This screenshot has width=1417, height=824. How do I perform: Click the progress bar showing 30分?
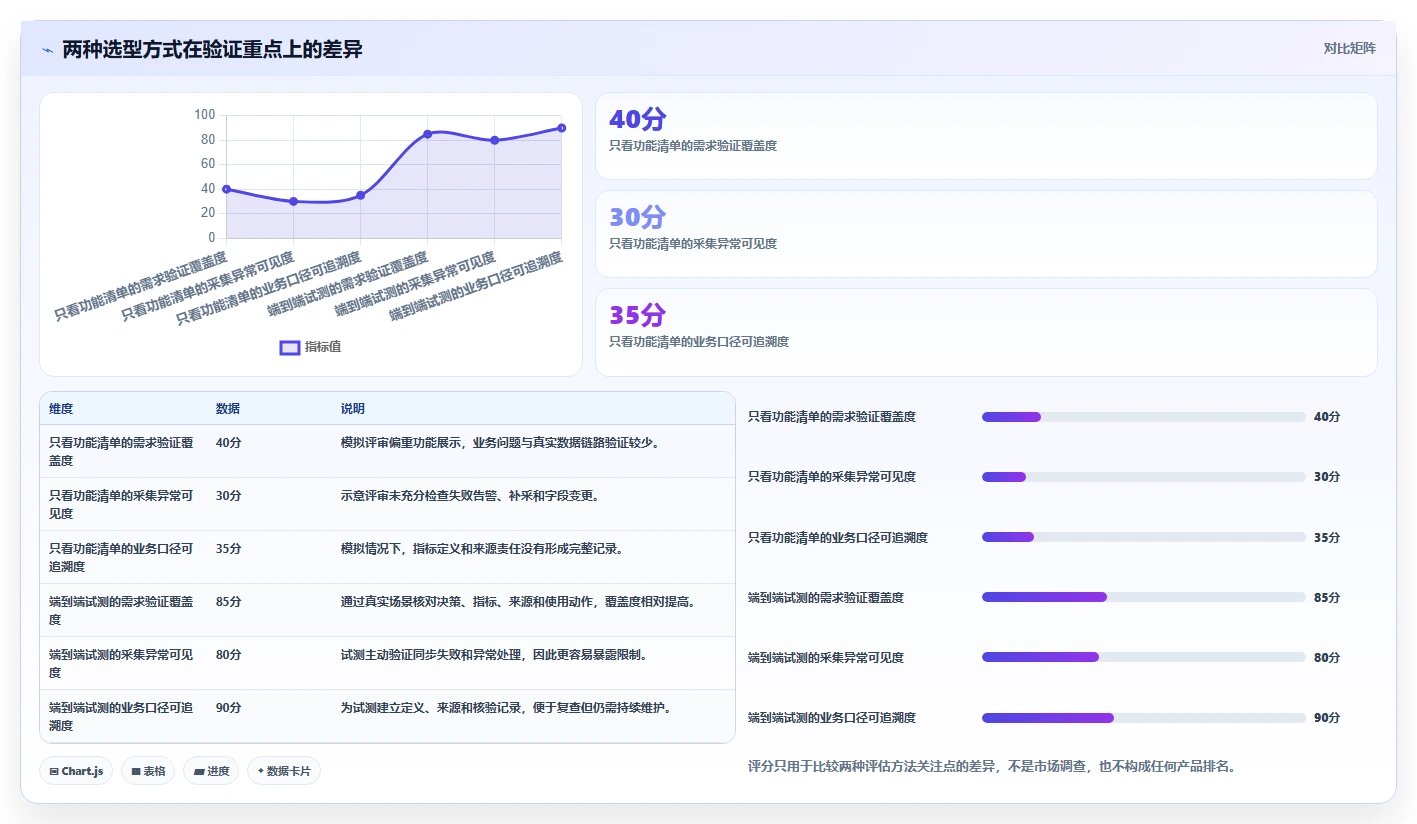[x=1144, y=477]
